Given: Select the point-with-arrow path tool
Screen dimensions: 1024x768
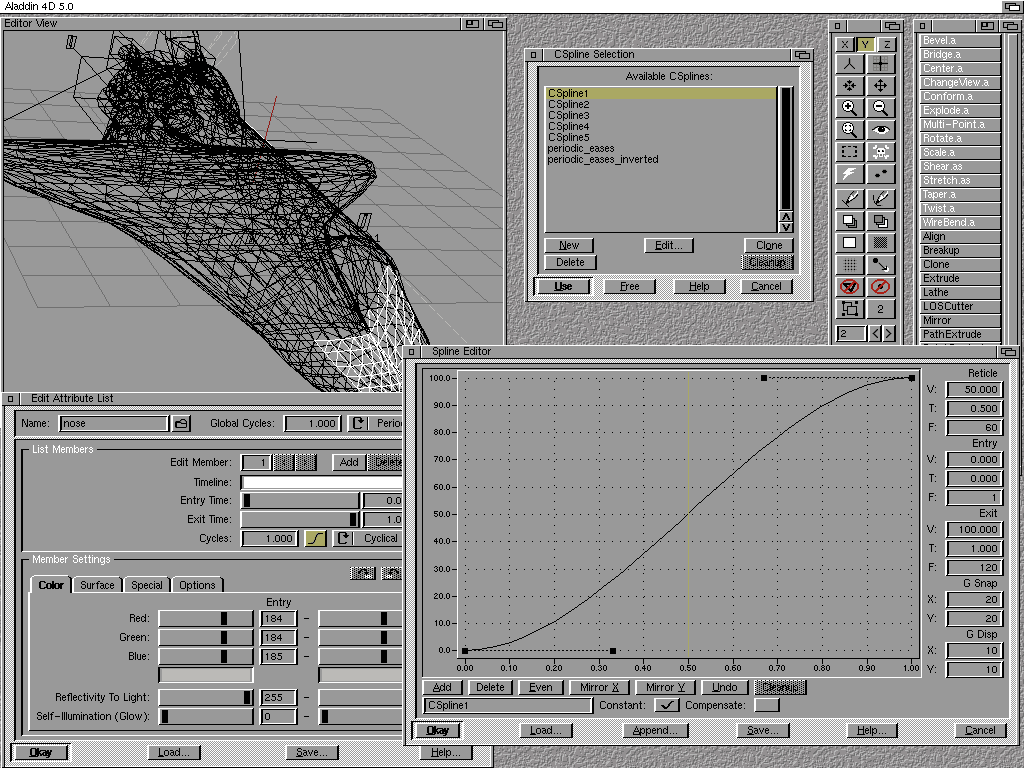Looking at the screenshot, I should (880, 265).
